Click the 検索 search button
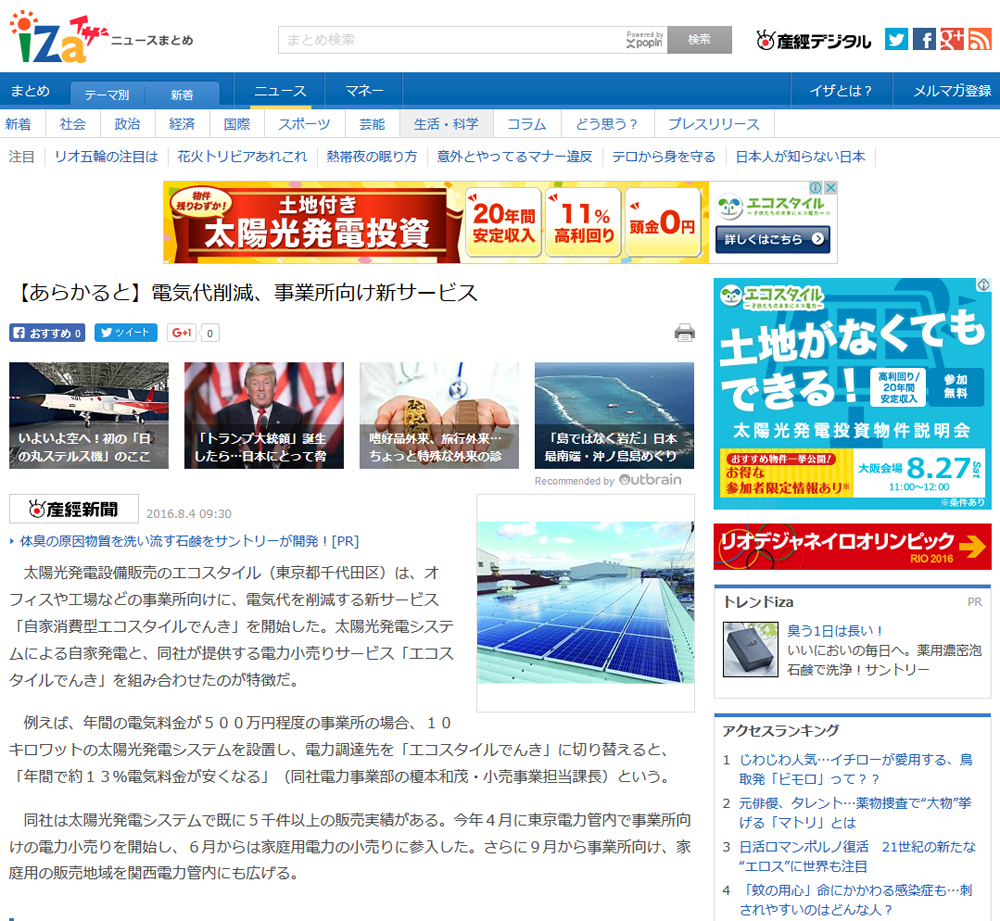The height and width of the screenshot is (921, 1000). pos(699,40)
